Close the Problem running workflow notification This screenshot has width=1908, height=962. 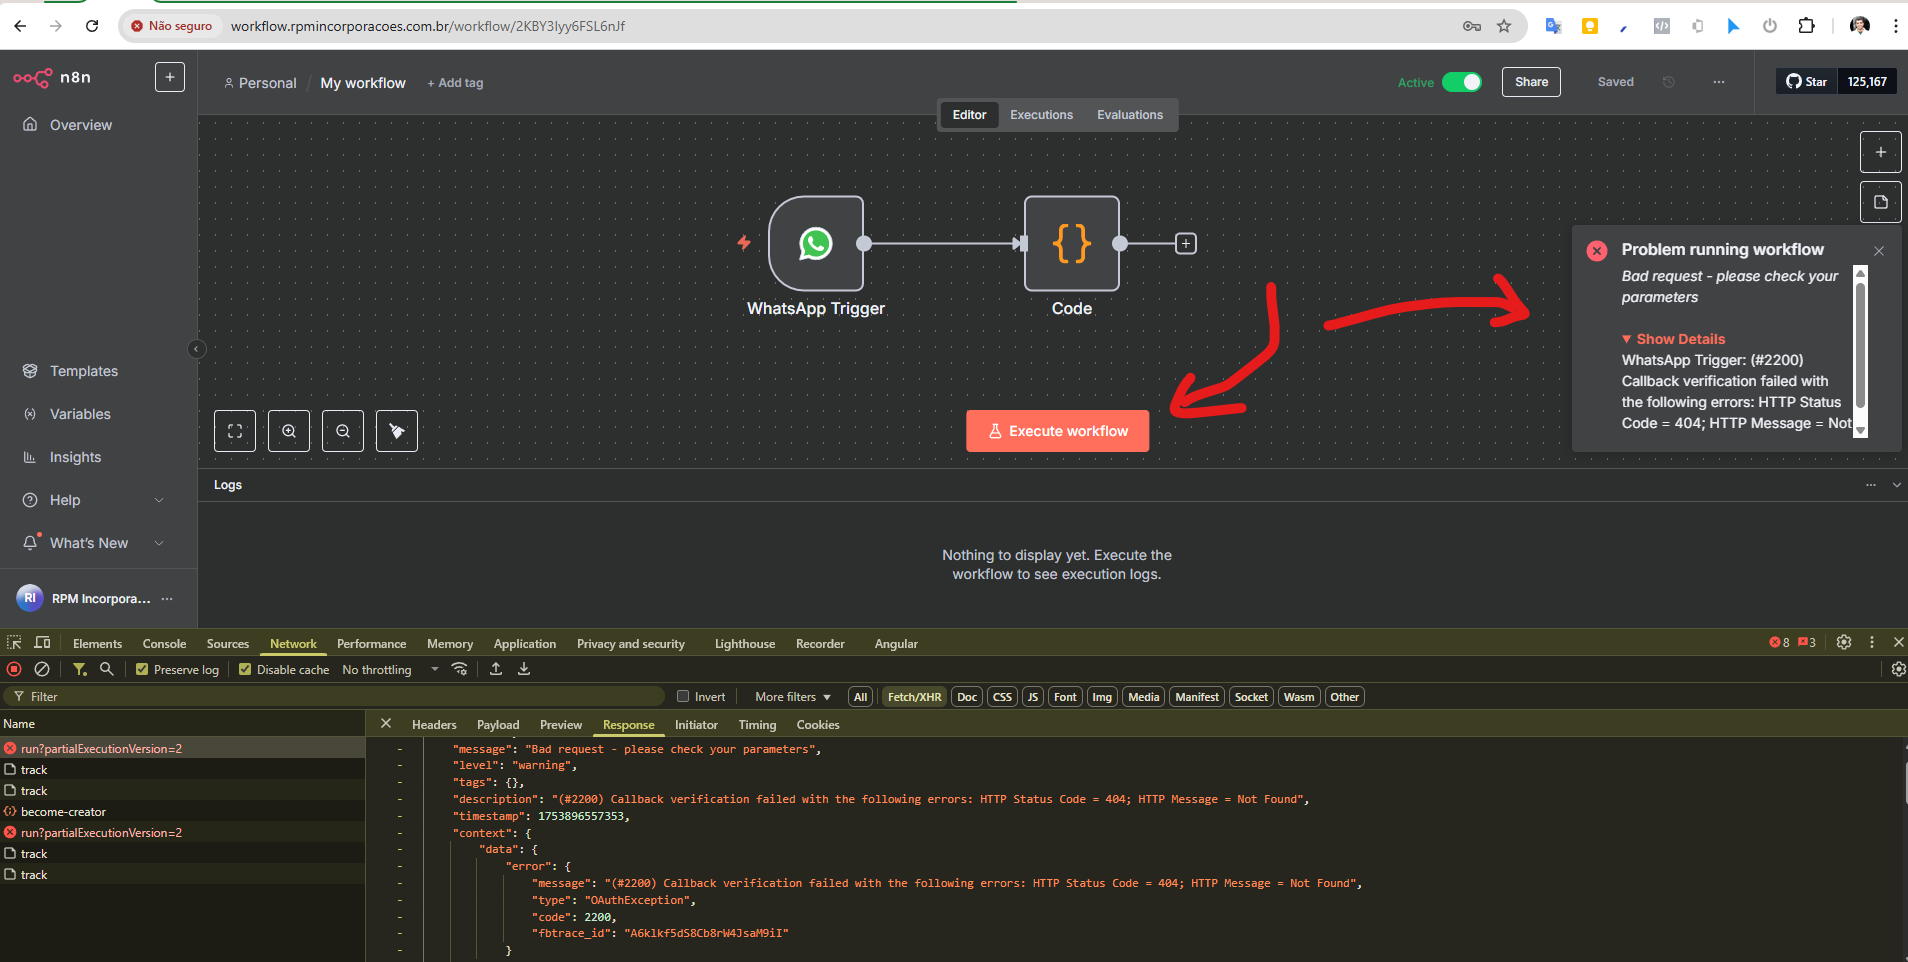(1879, 251)
